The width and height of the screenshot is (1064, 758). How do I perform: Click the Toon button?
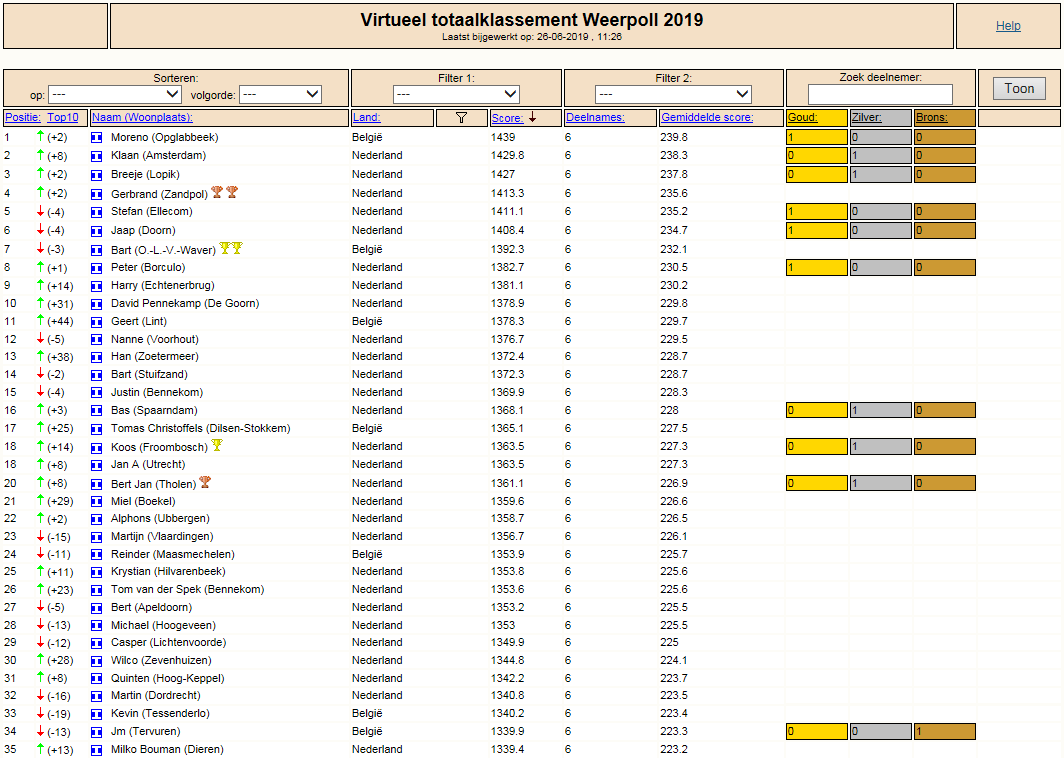click(x=1019, y=88)
